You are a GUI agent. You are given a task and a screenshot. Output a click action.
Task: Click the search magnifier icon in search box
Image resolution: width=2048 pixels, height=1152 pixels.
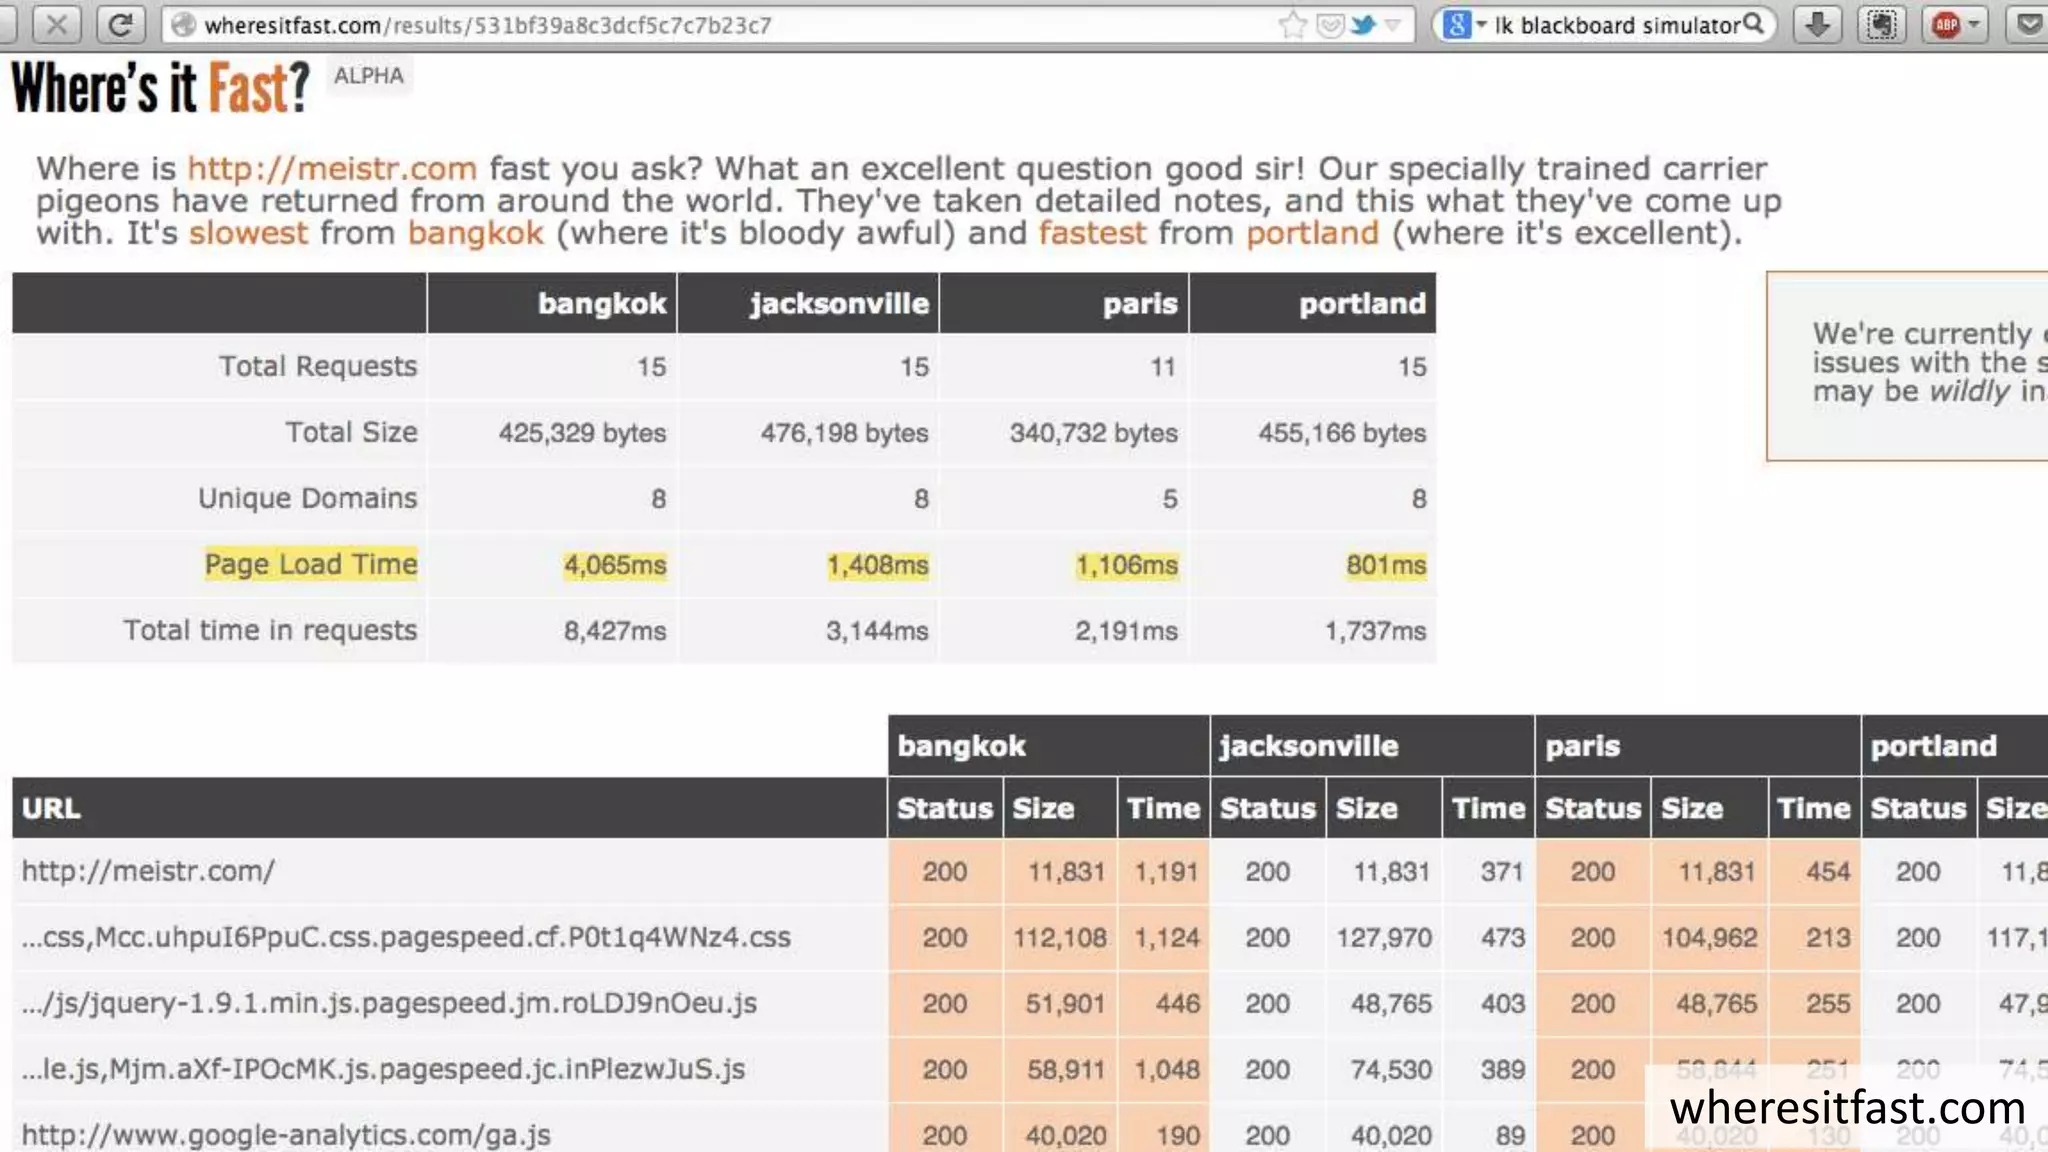click(x=1754, y=25)
